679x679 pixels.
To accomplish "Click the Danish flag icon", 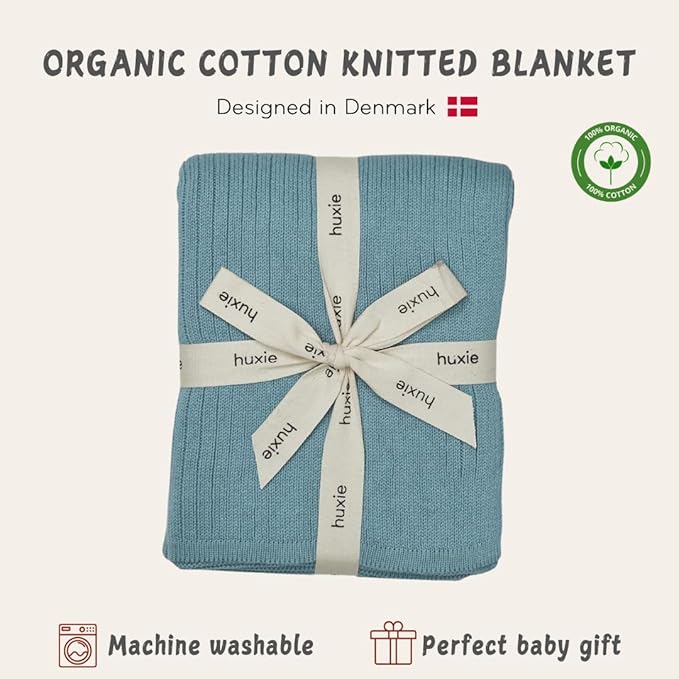I will (x=462, y=108).
